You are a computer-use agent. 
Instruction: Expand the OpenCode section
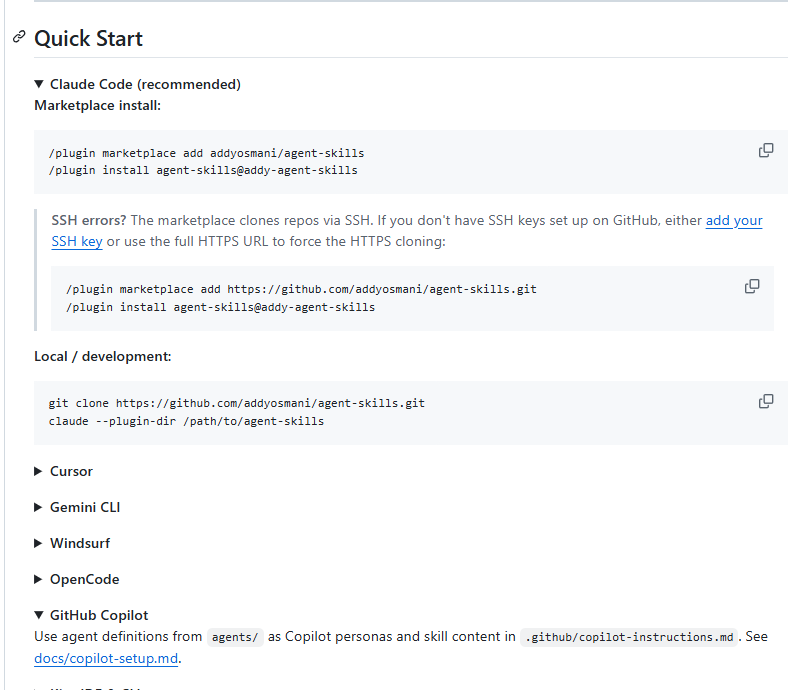click(x=77, y=579)
